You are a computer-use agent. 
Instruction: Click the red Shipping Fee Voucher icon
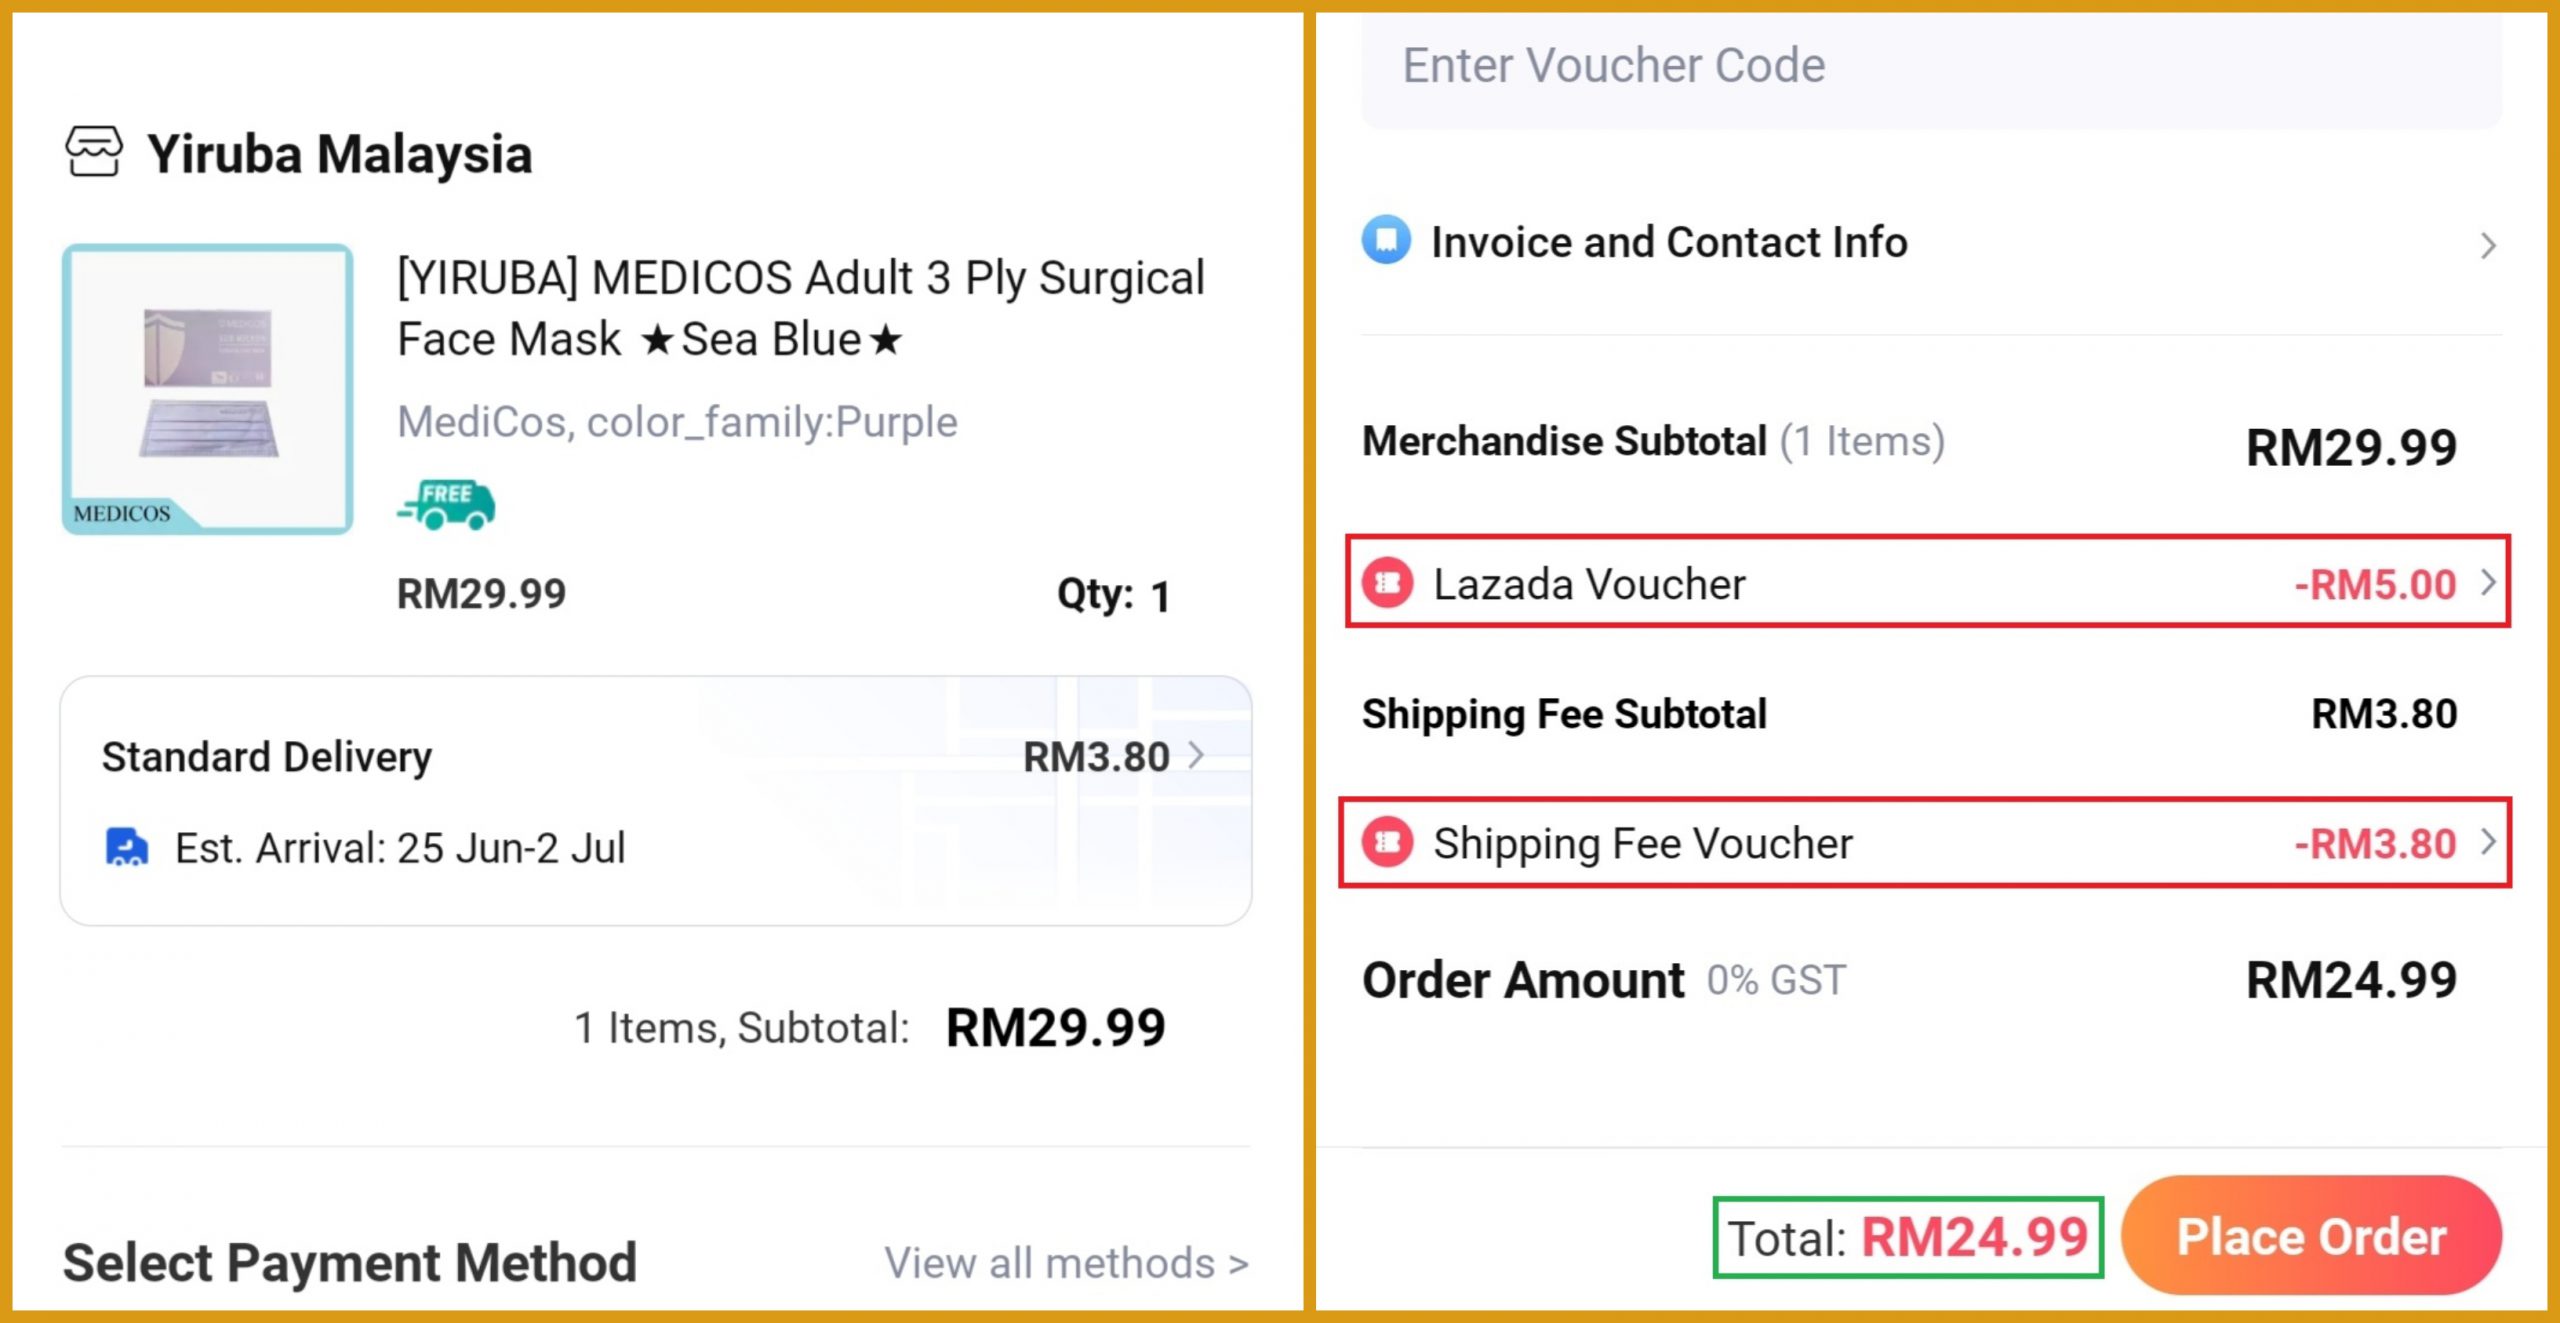(1388, 842)
